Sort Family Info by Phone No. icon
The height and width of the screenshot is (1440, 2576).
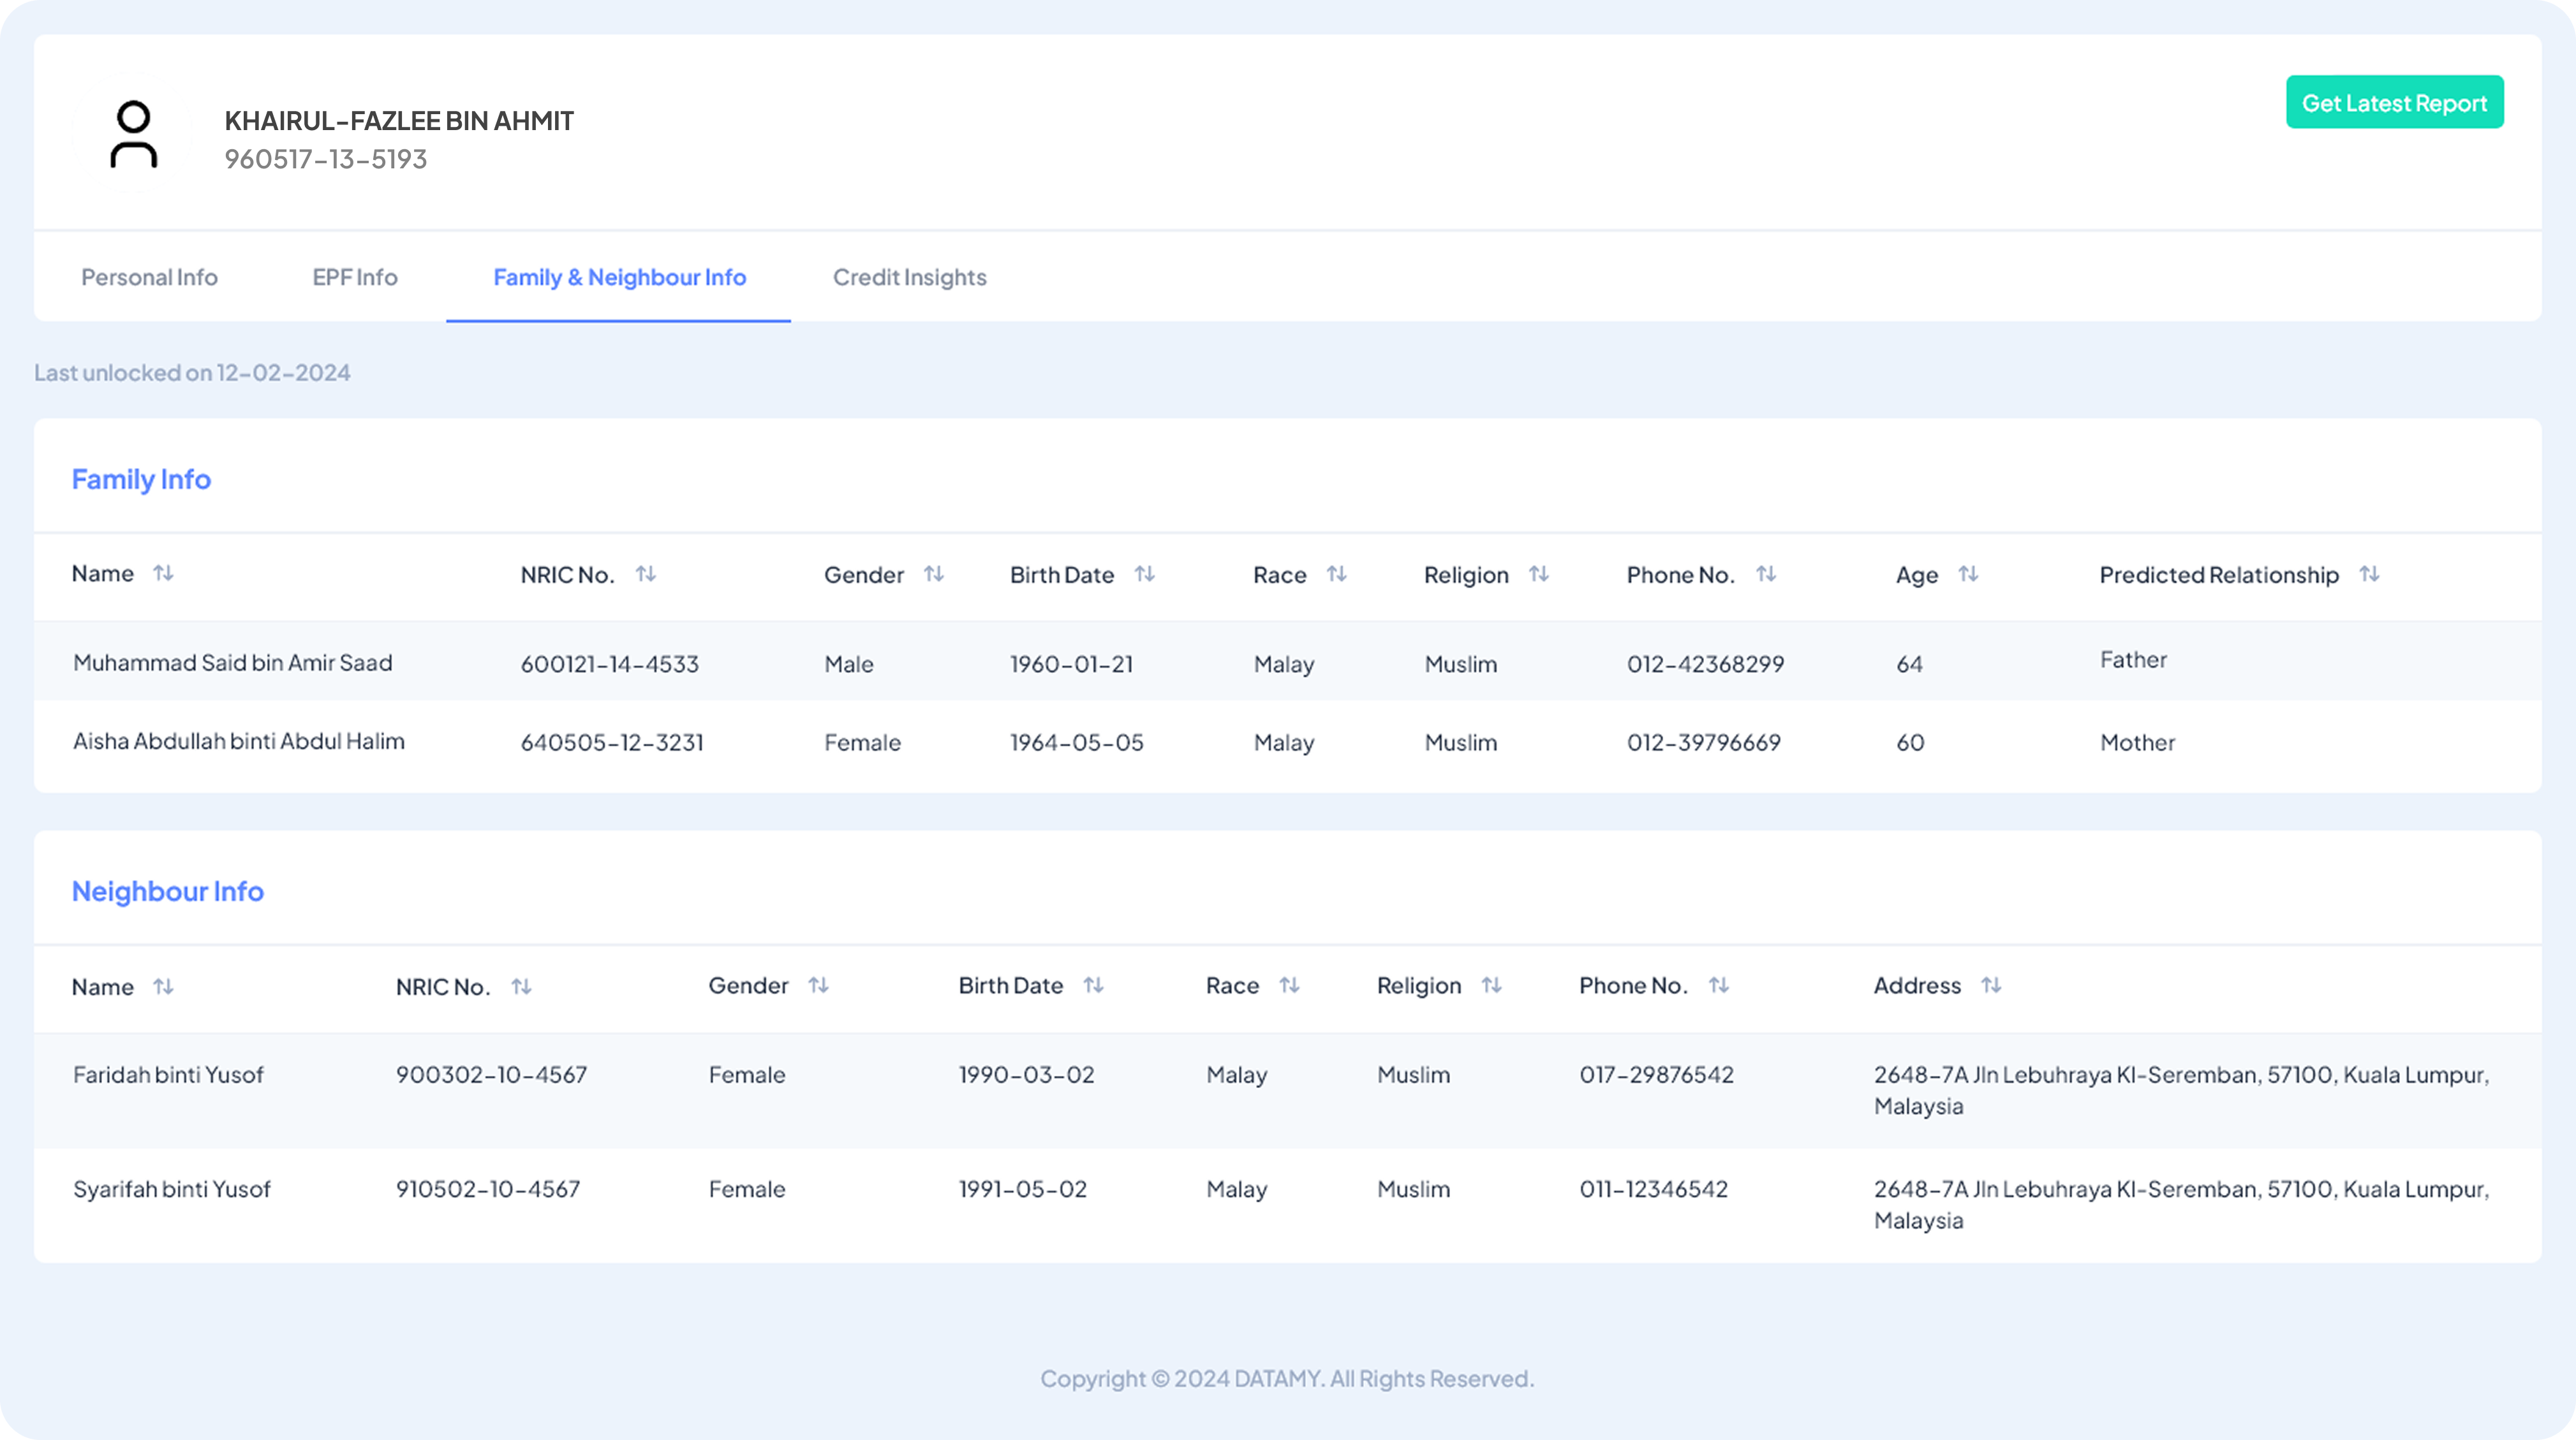(1766, 574)
